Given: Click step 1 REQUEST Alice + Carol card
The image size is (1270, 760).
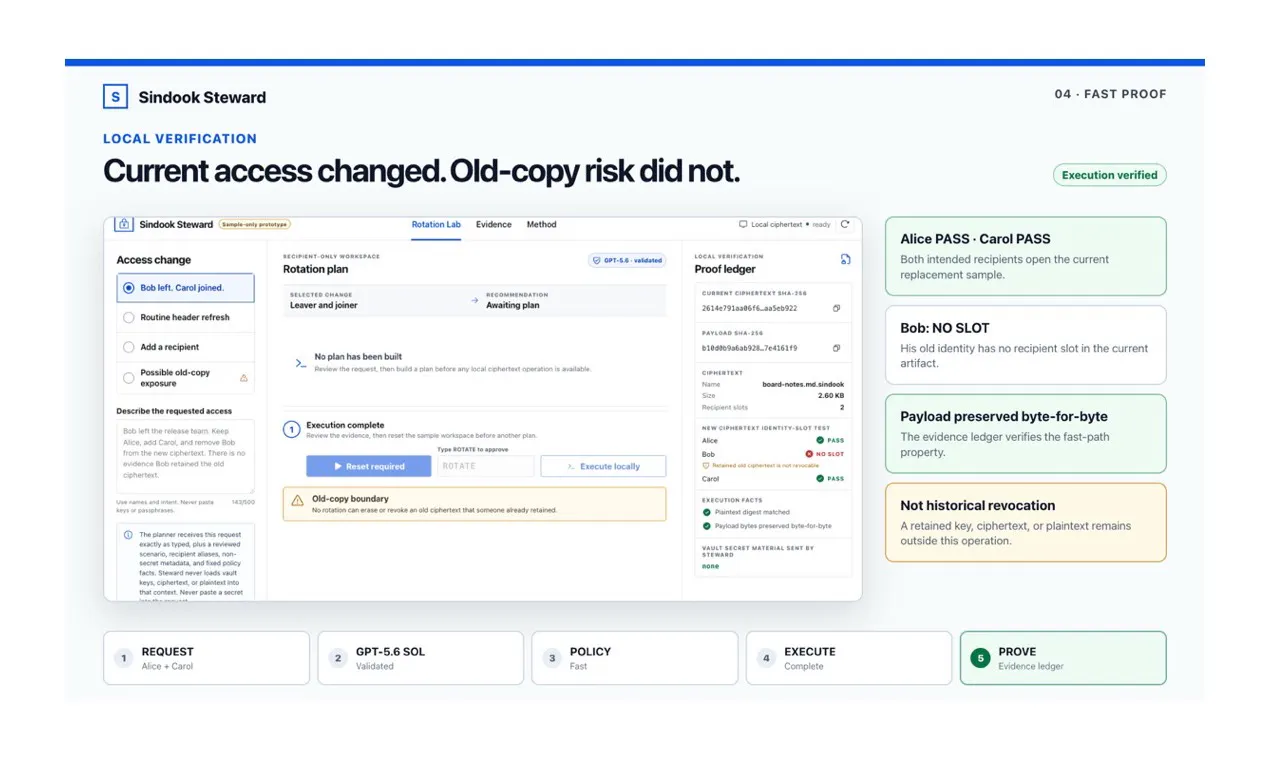Looking at the screenshot, I should pos(206,658).
